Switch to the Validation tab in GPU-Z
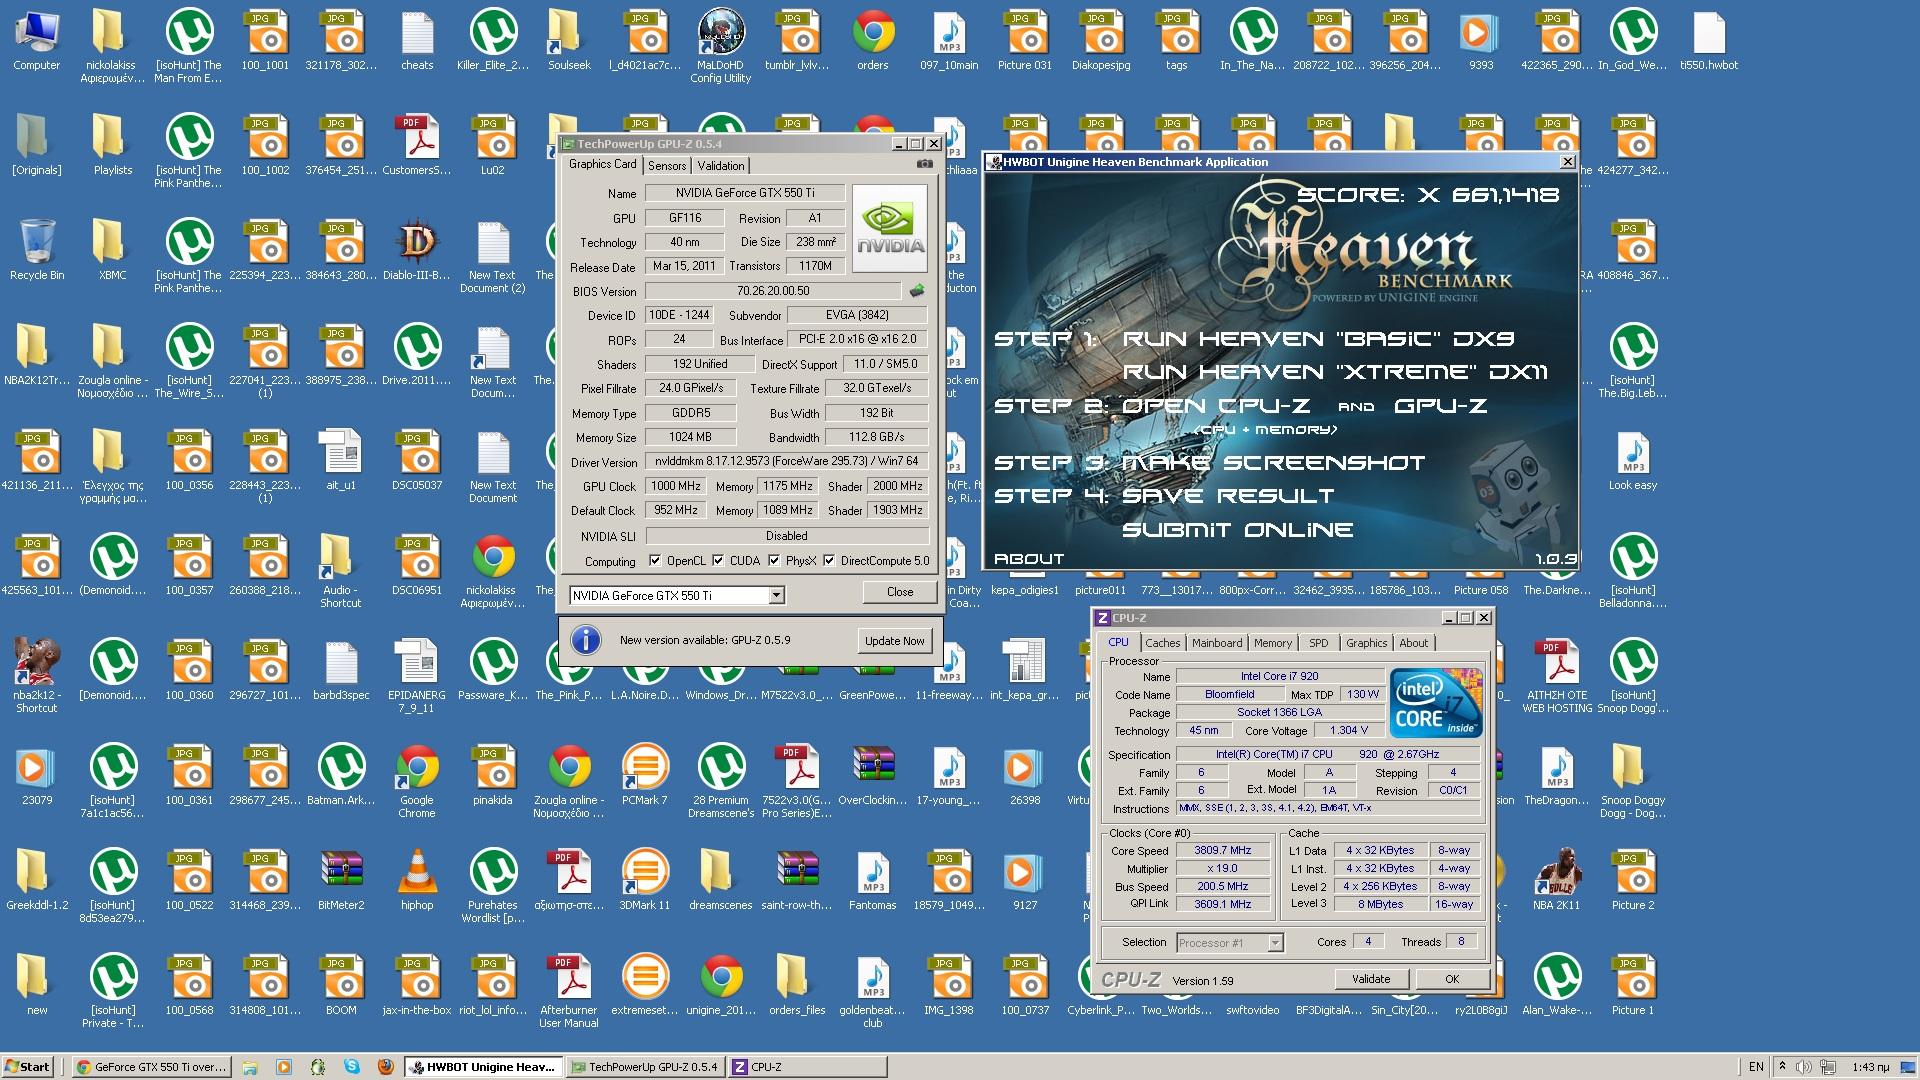 pyautogui.click(x=721, y=166)
